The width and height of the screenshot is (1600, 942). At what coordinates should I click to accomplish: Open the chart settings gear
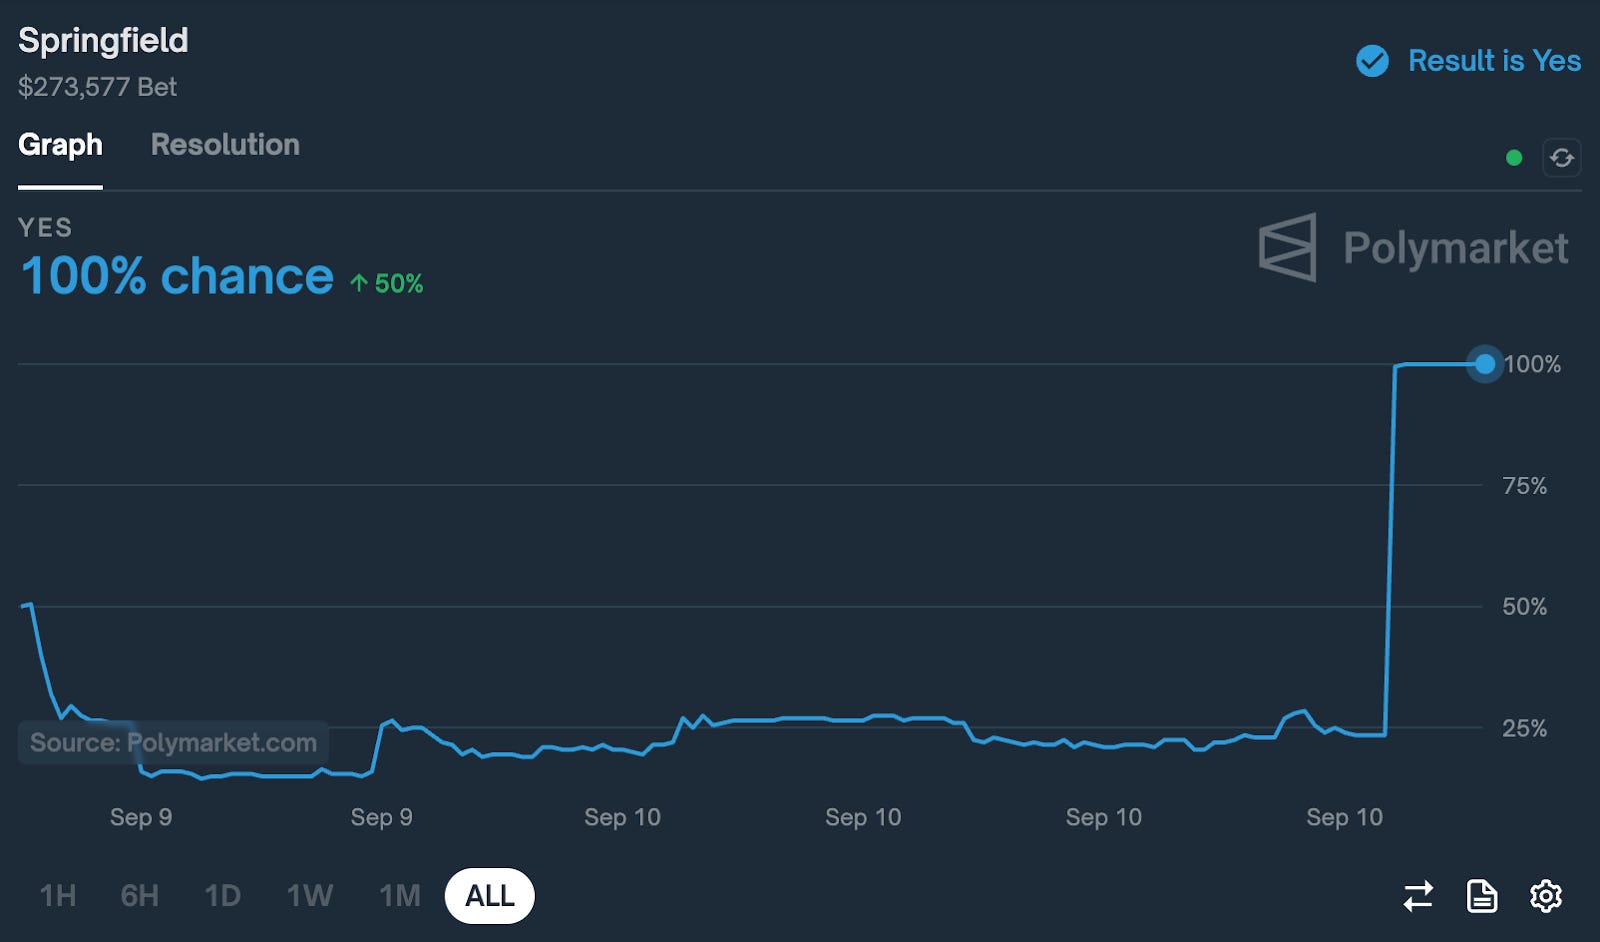tap(1546, 896)
